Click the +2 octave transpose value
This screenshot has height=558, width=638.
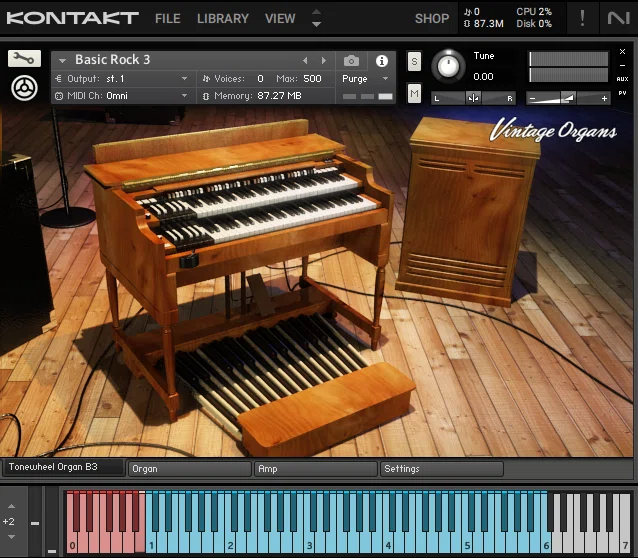tap(9, 521)
